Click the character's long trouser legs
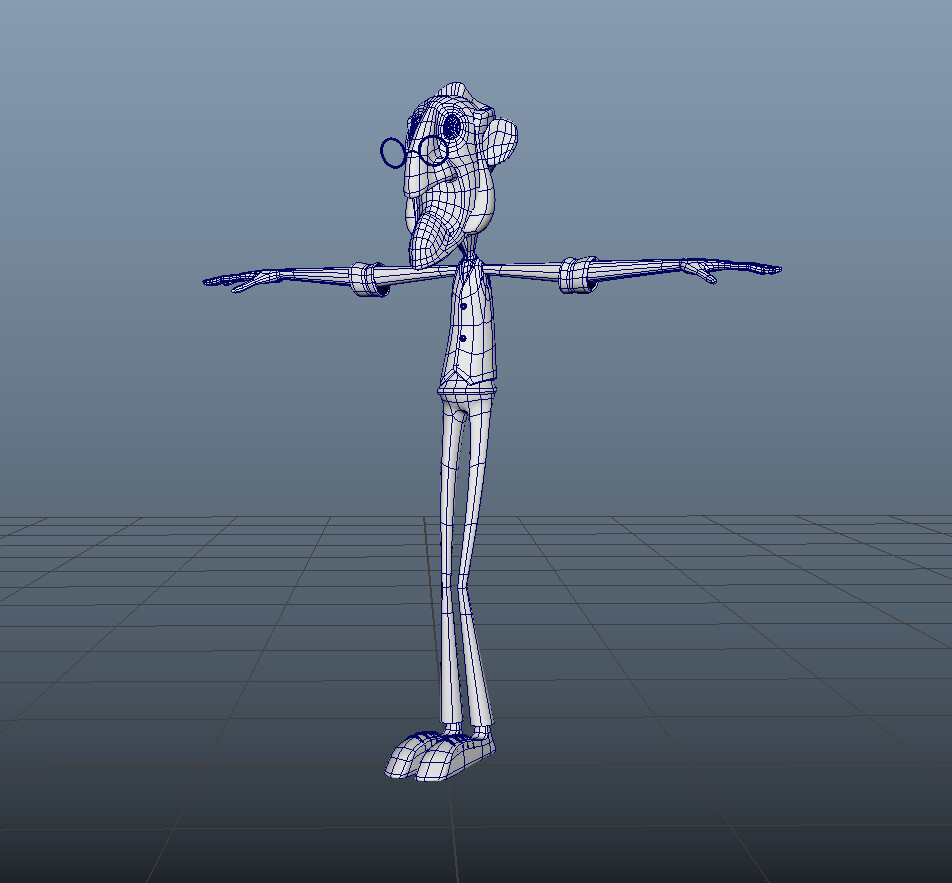The width and height of the screenshot is (952, 883). click(x=466, y=559)
